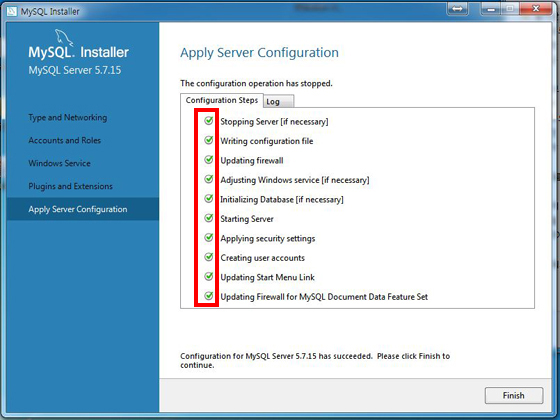This screenshot has width=560, height=420.
Task: Close the MySQL Installer window
Action: pyautogui.click(x=535, y=9)
